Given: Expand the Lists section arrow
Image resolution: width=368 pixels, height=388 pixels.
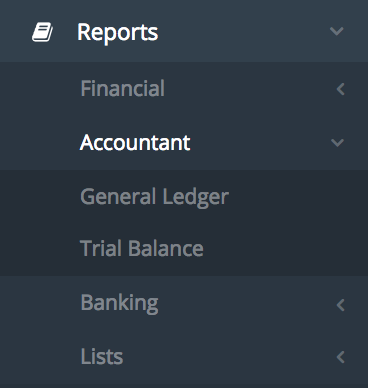Looking at the screenshot, I should [340, 357].
